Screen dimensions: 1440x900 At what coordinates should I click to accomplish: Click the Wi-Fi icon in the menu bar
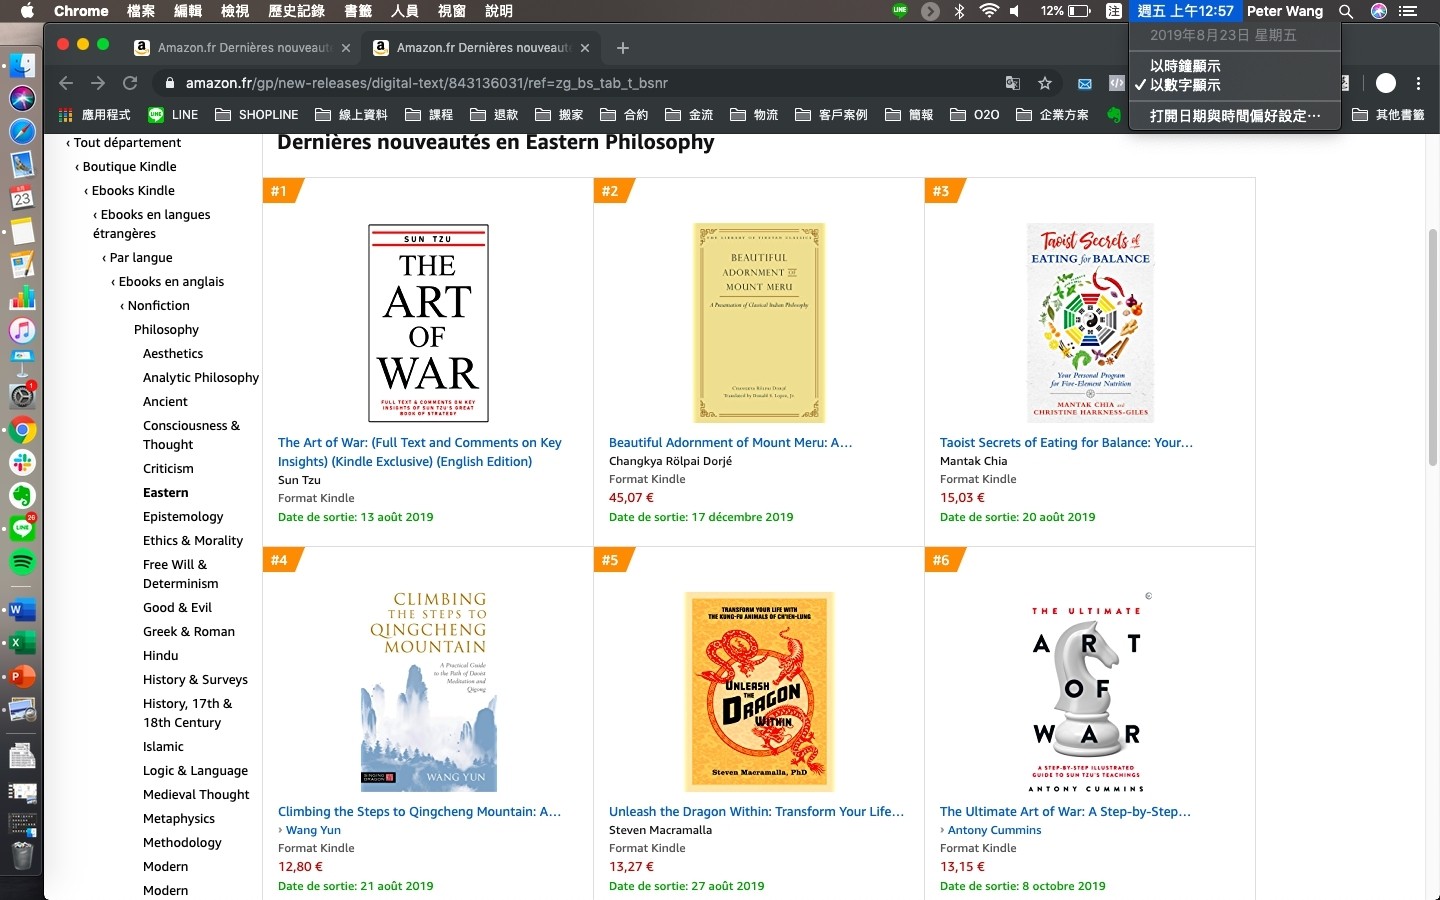tap(989, 11)
